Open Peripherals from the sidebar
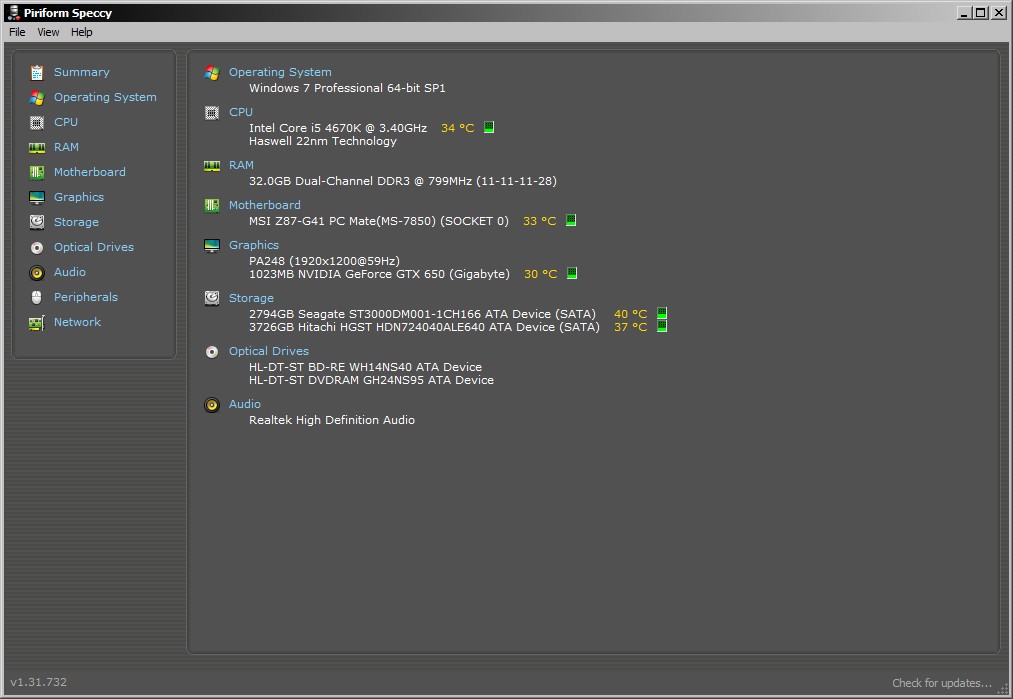 tap(86, 297)
